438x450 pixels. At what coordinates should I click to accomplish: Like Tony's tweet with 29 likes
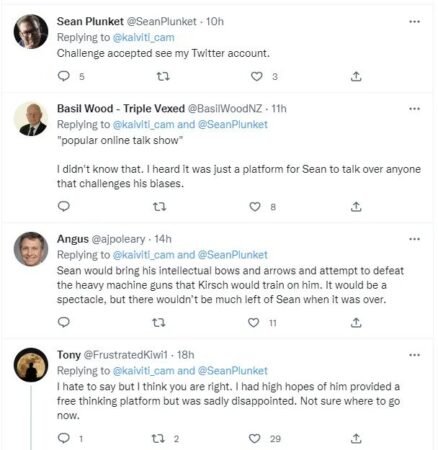(x=255, y=439)
